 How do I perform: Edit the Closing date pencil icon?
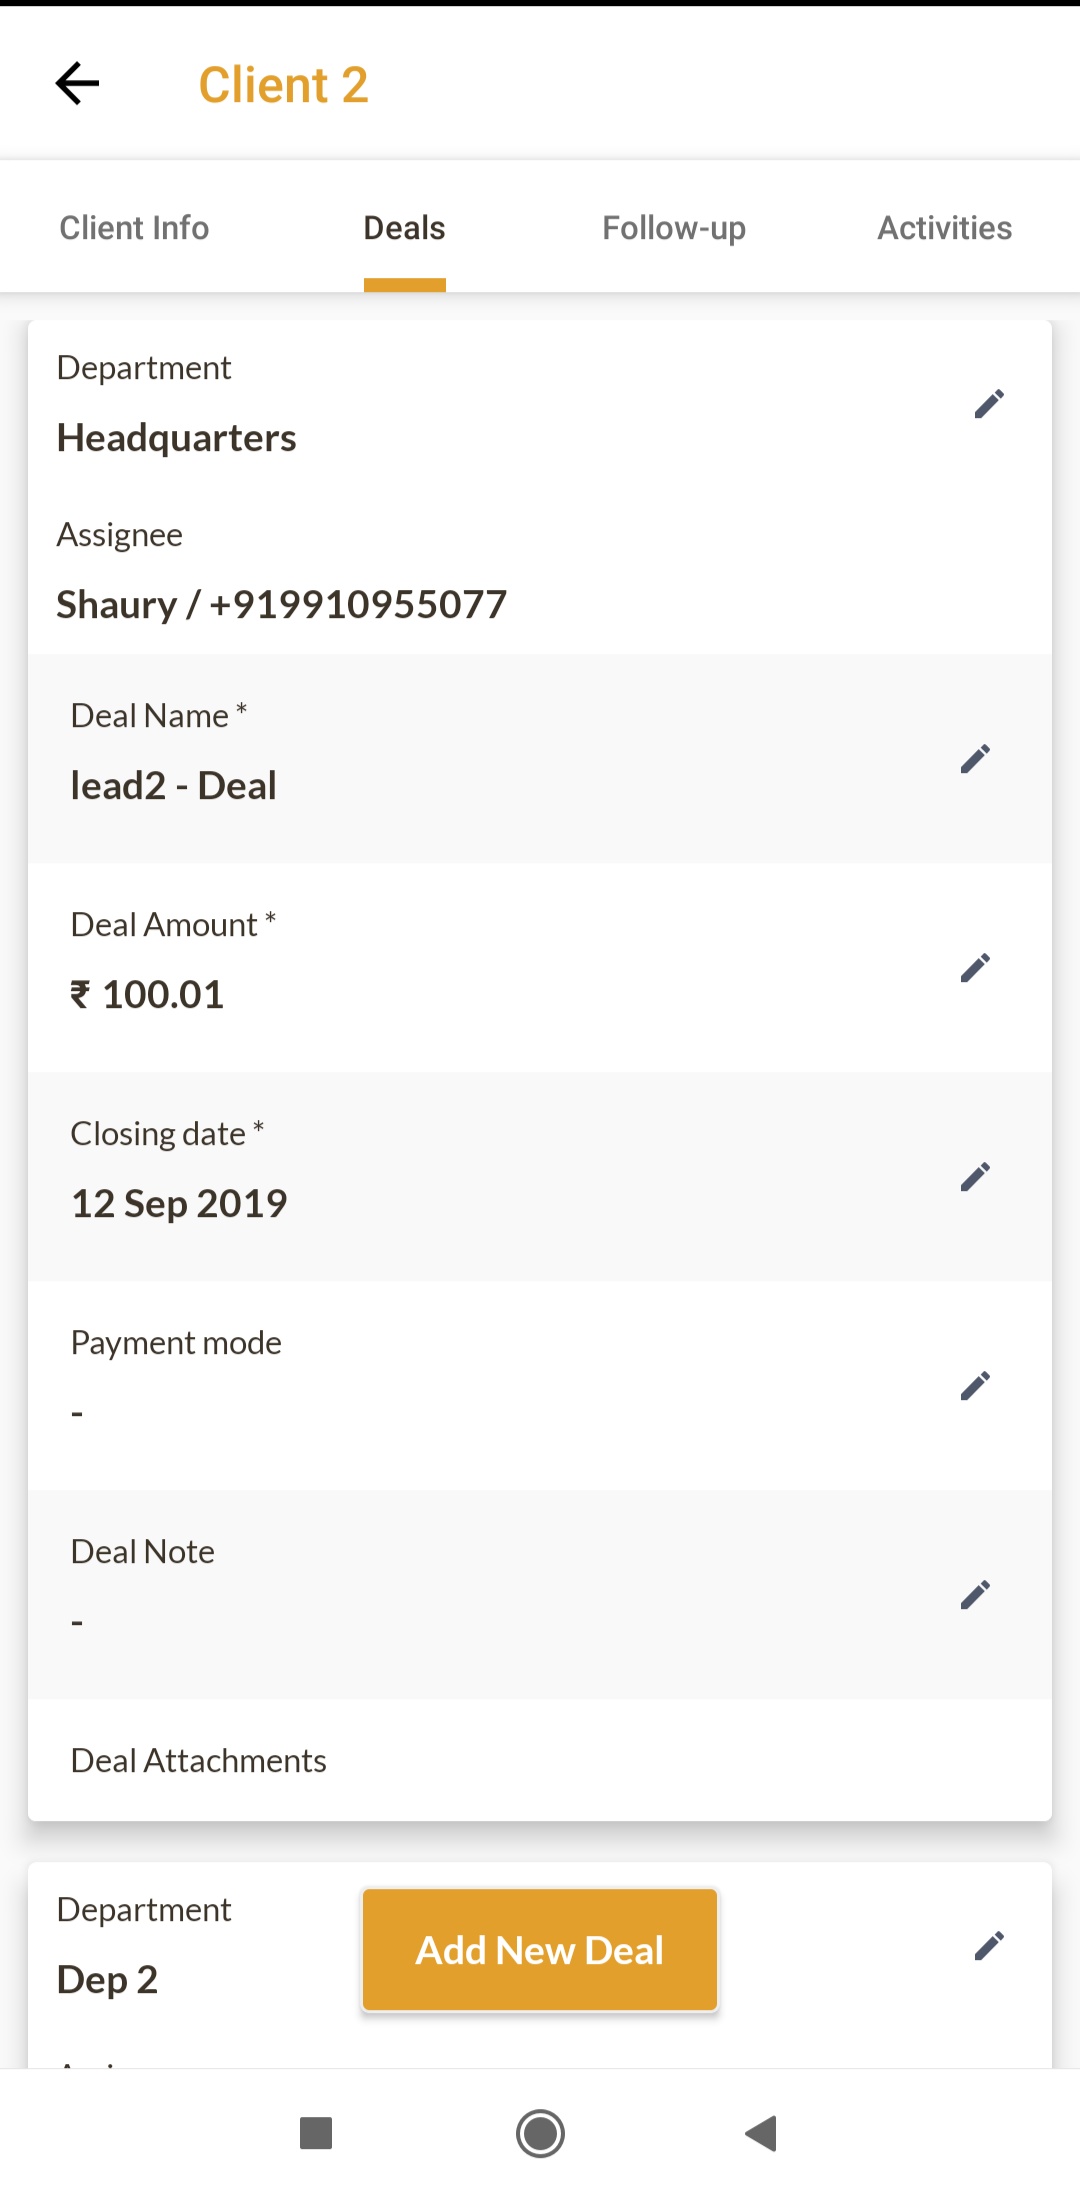974,1177
